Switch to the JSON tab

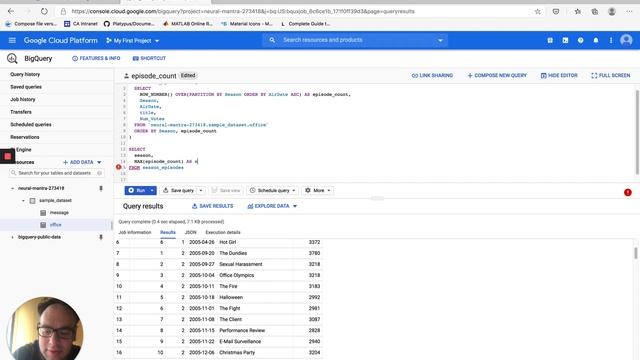pos(191,232)
